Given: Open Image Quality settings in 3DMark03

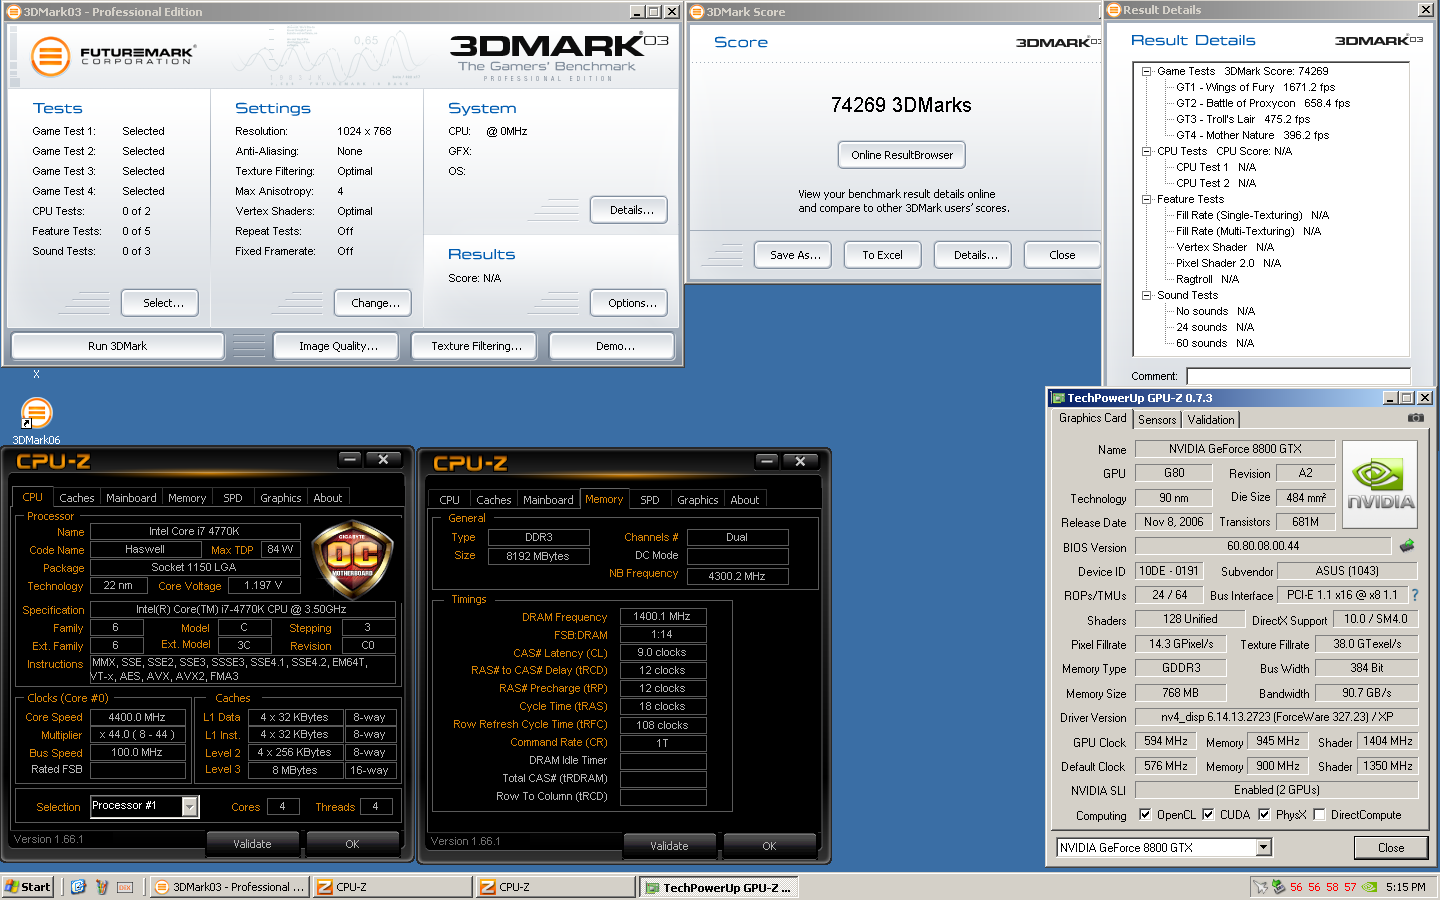Looking at the screenshot, I should pos(338,346).
